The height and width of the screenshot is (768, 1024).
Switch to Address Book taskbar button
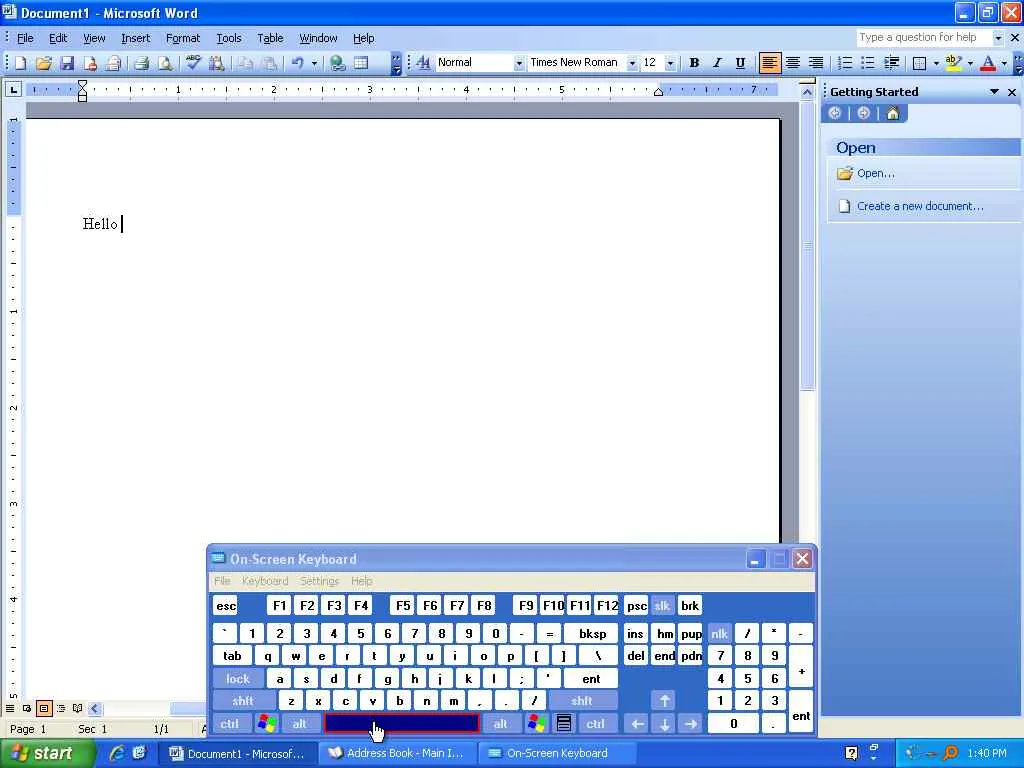pos(396,753)
